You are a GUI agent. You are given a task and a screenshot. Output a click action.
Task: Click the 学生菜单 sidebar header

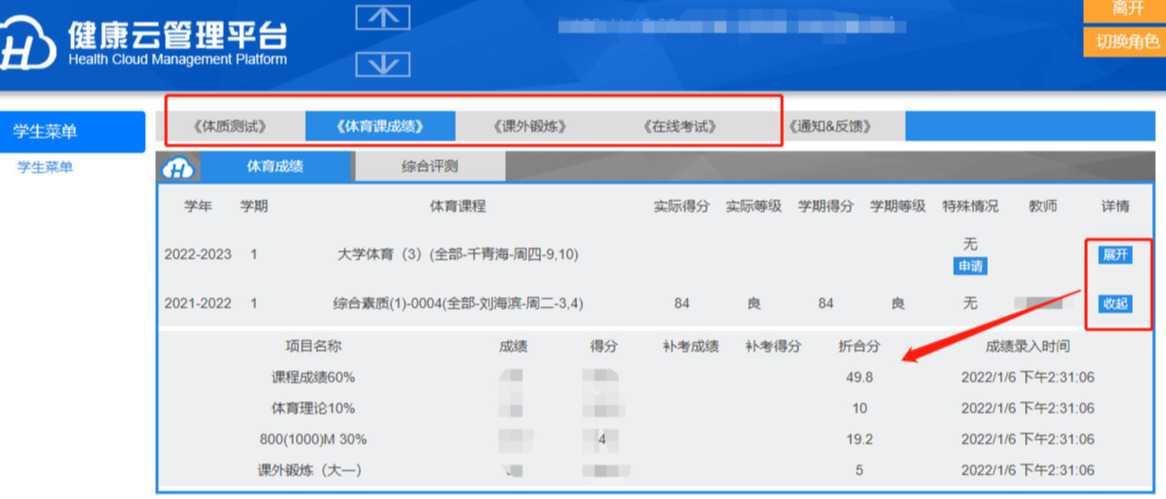pyautogui.click(x=73, y=132)
